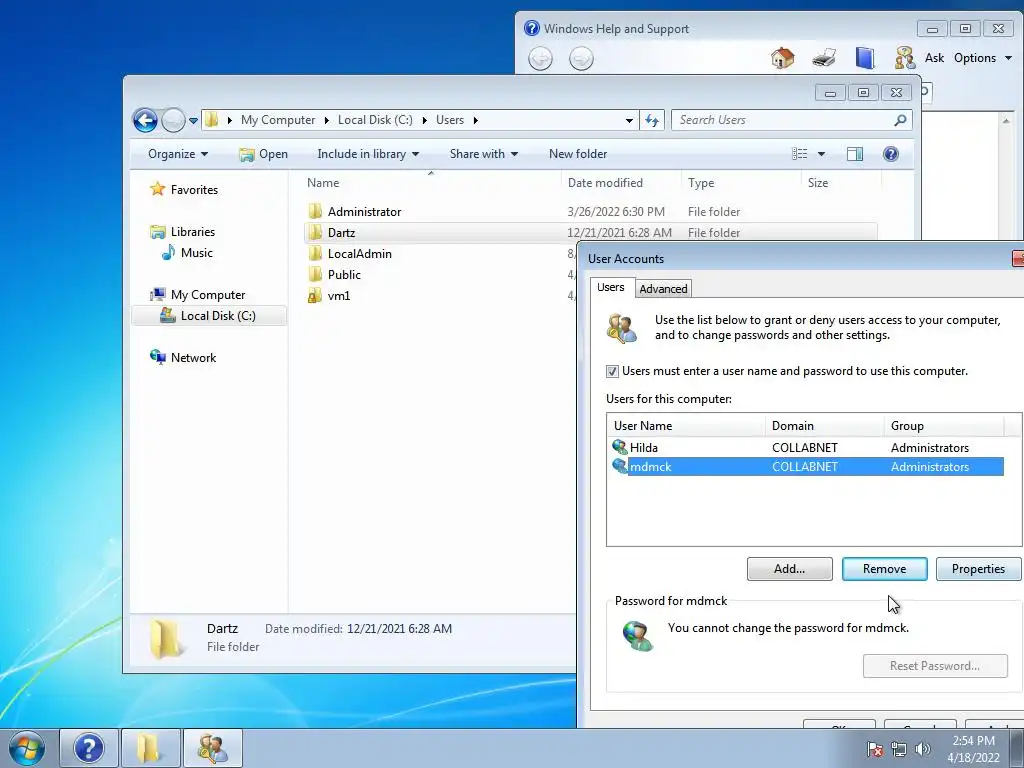Open the address bar history dropdown
This screenshot has height=768, width=1024.
pos(629,120)
